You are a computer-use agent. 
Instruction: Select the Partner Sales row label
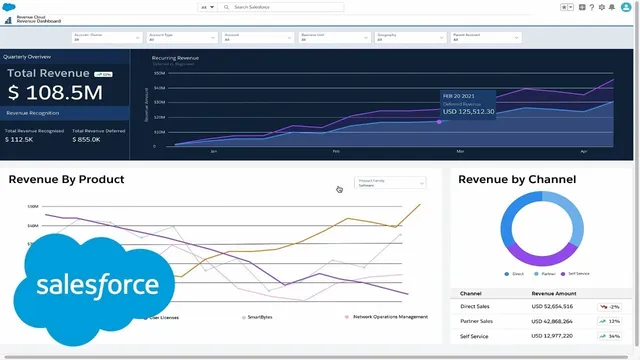pos(476,321)
